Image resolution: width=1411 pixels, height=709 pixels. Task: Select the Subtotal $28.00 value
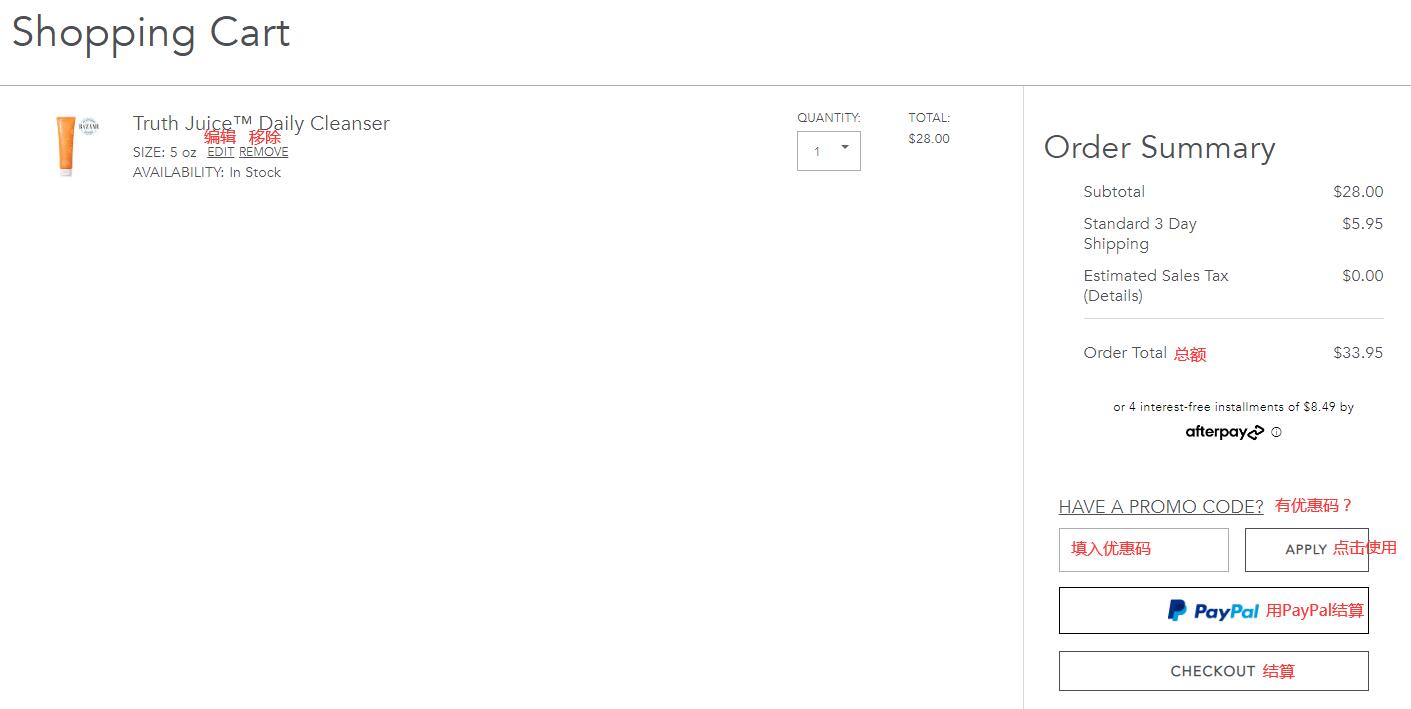point(1358,191)
